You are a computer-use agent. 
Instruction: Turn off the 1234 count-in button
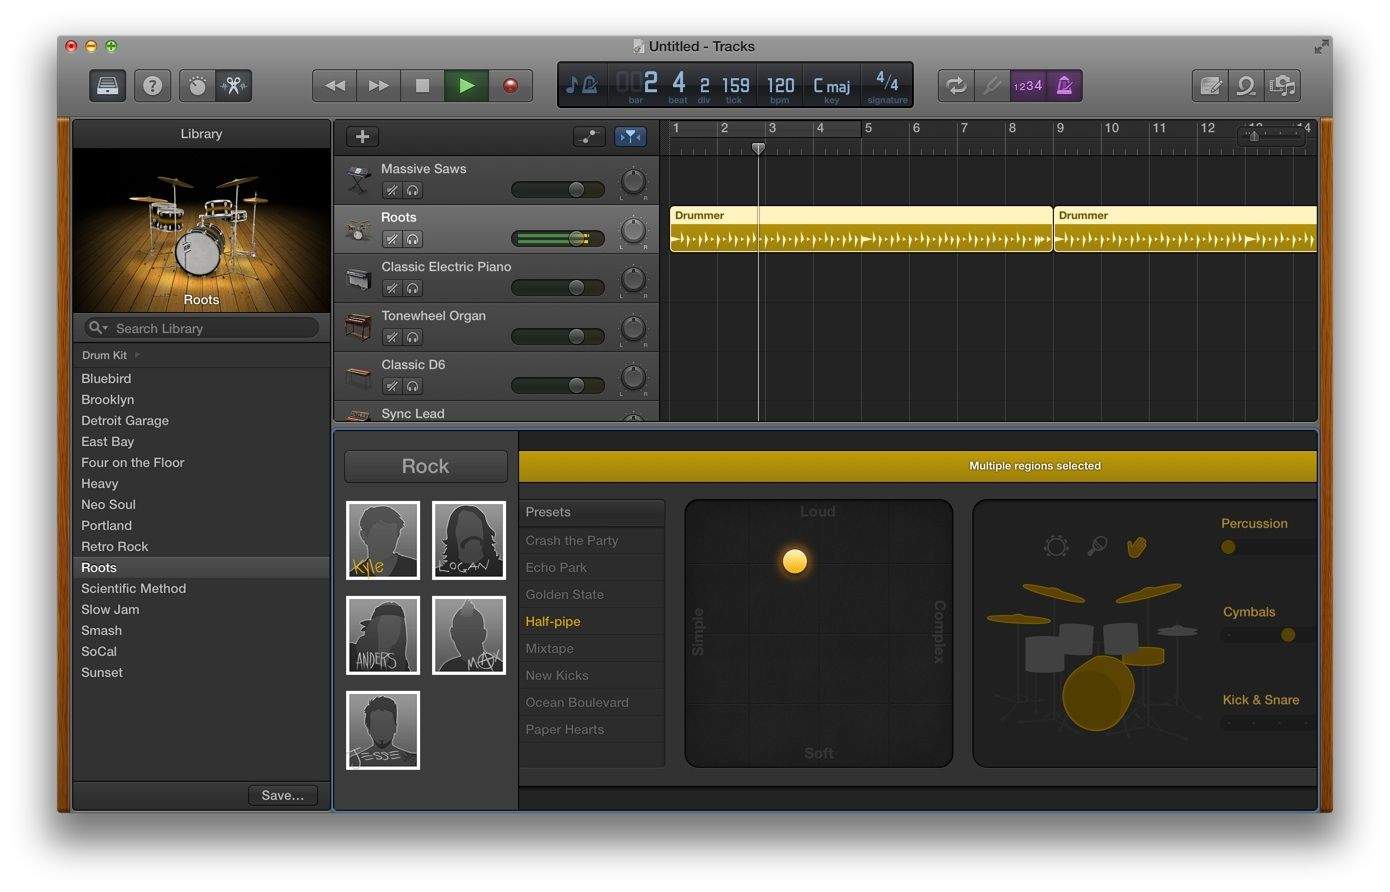[1028, 86]
